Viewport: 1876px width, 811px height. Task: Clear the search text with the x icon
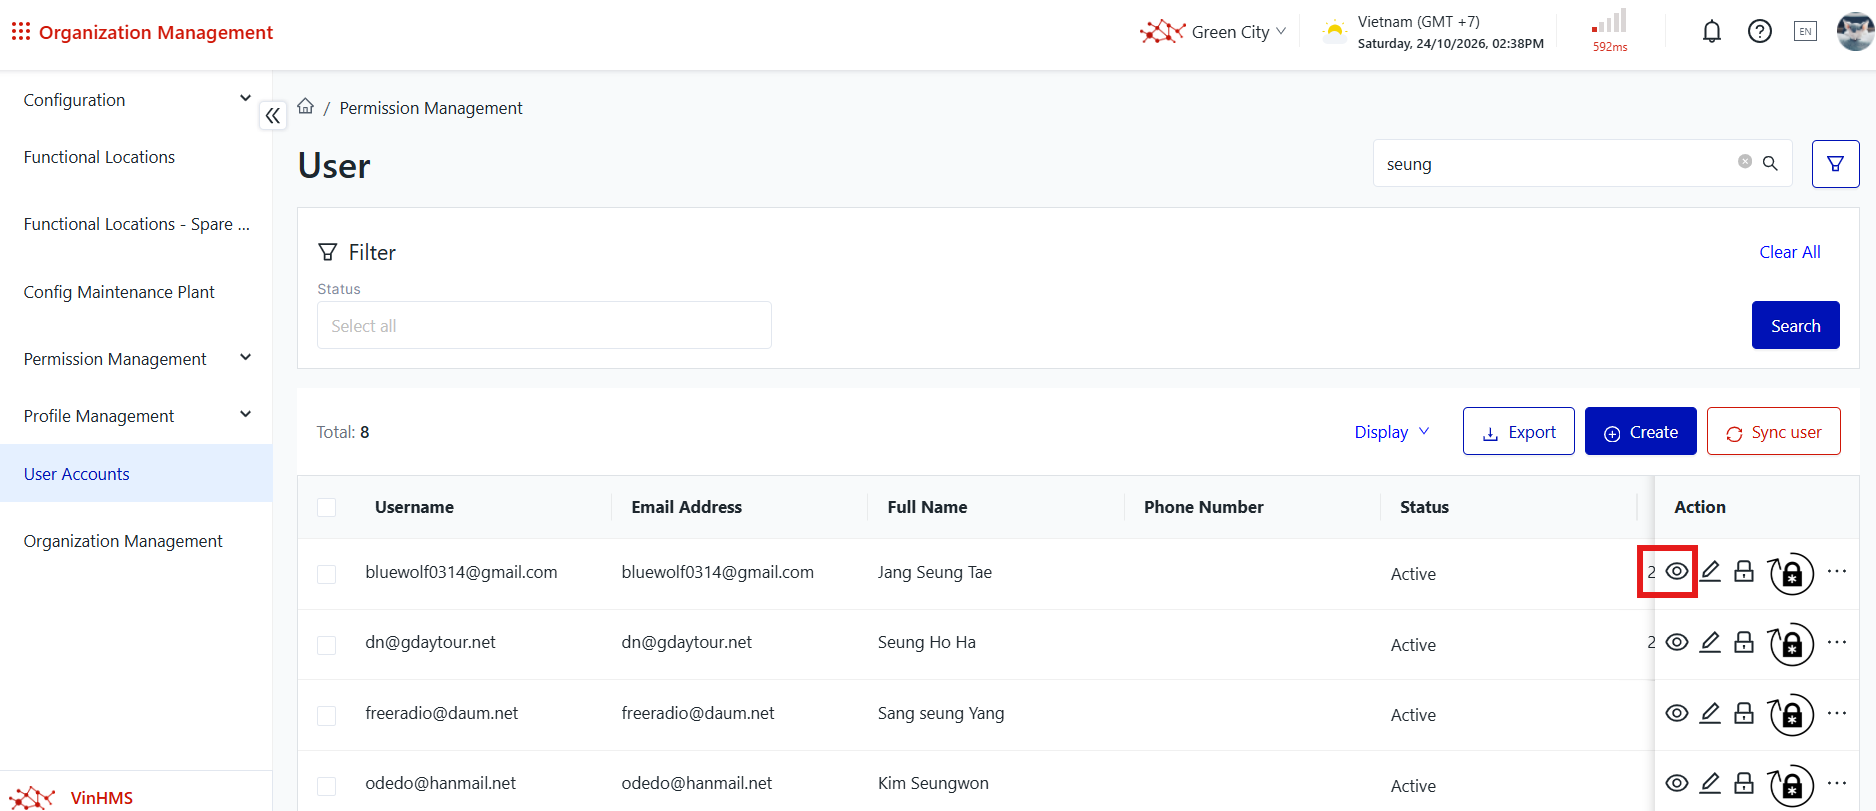pyautogui.click(x=1745, y=162)
